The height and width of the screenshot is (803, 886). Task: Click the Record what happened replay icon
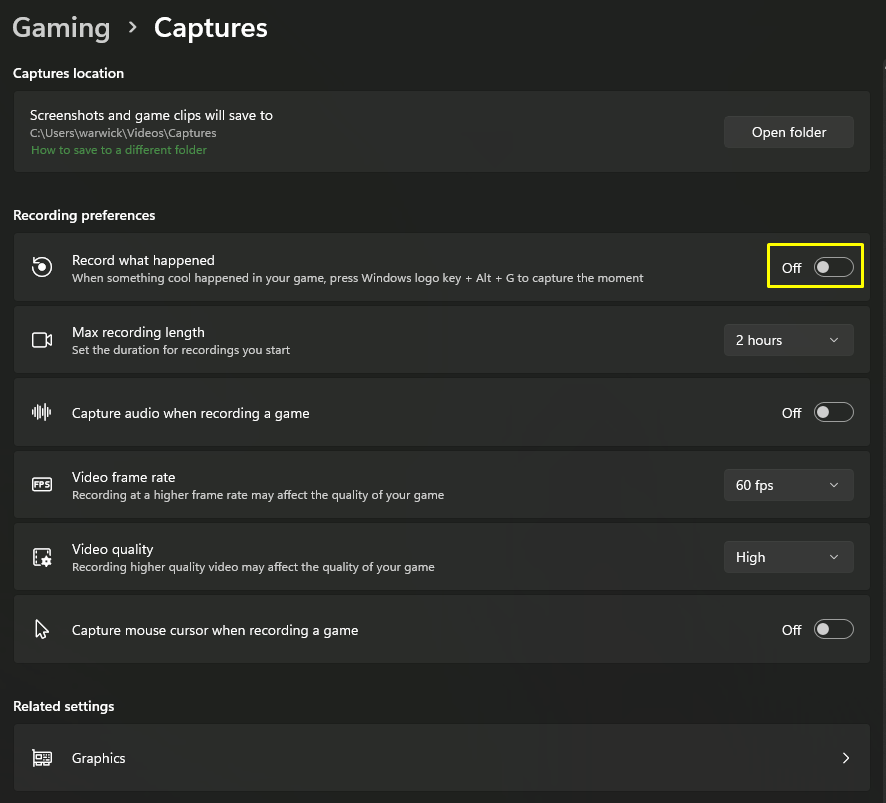[42, 268]
